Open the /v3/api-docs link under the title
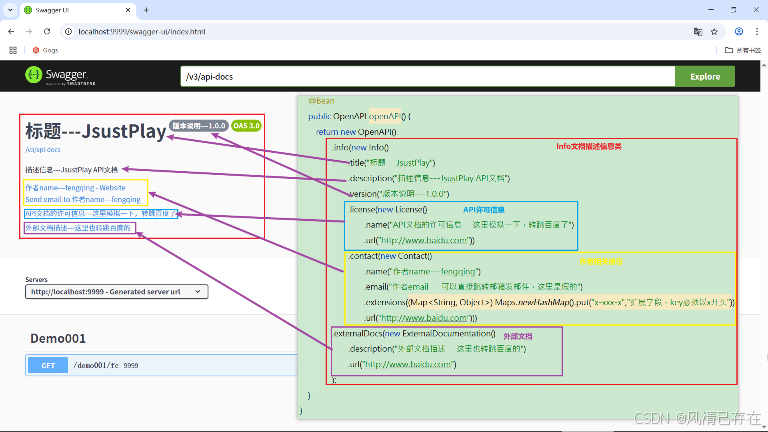Viewport: 768px width, 432px height. point(43,149)
